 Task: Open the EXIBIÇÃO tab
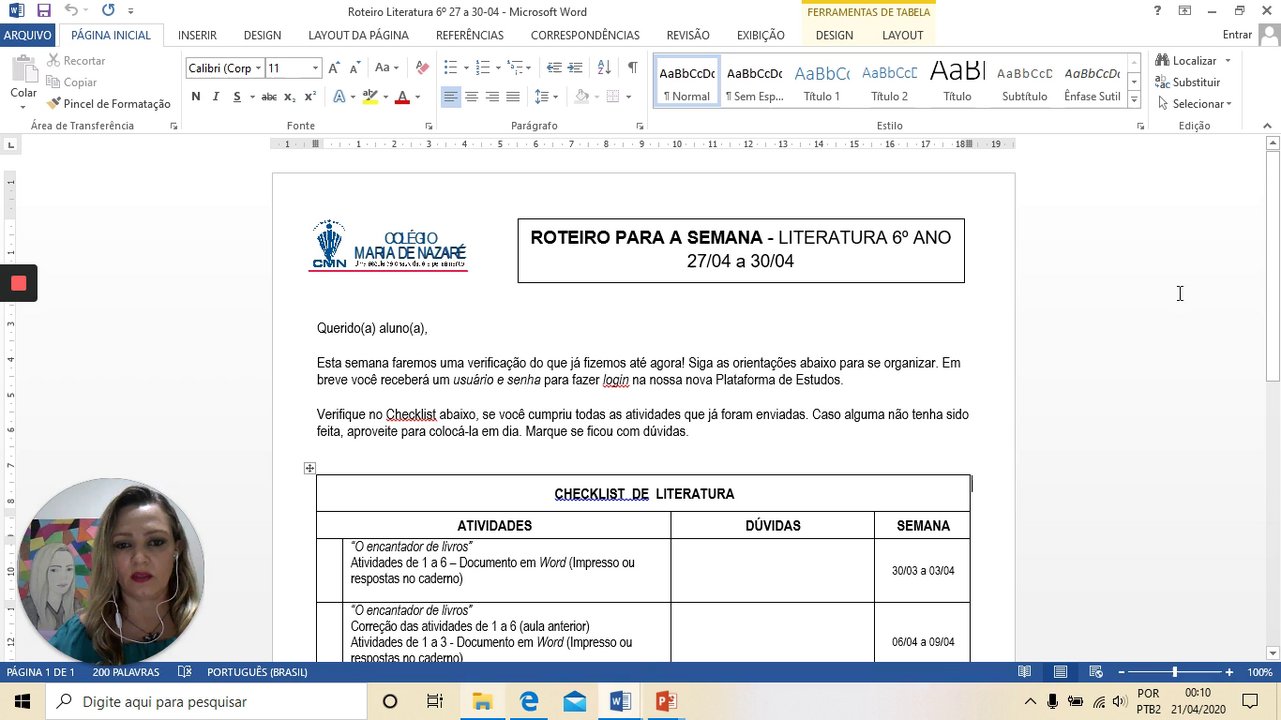pyautogui.click(x=761, y=35)
